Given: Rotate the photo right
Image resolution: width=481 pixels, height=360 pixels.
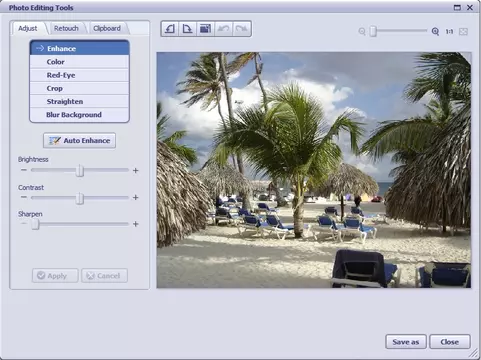Looking at the screenshot, I should [188, 29].
